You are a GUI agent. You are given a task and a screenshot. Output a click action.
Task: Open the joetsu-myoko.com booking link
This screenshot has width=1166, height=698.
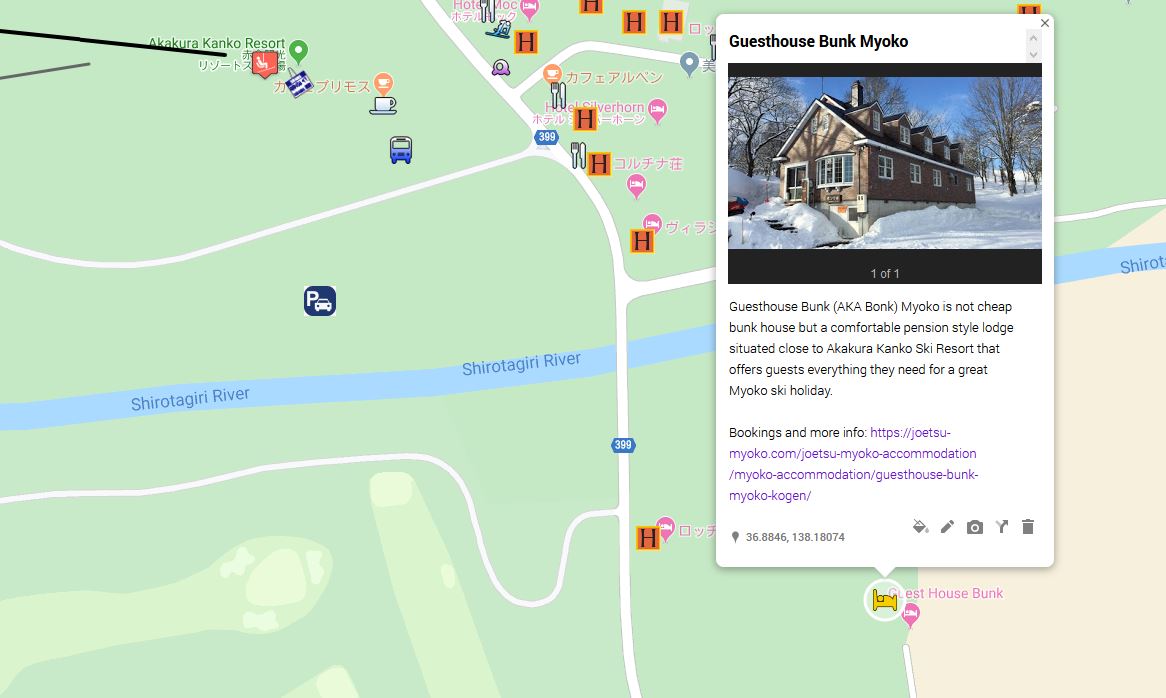tap(853, 464)
